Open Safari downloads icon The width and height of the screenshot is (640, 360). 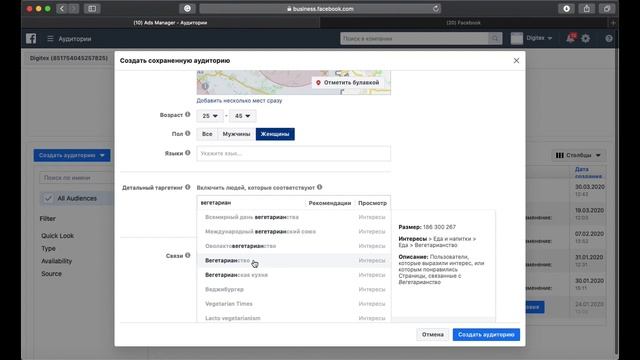(x=567, y=9)
